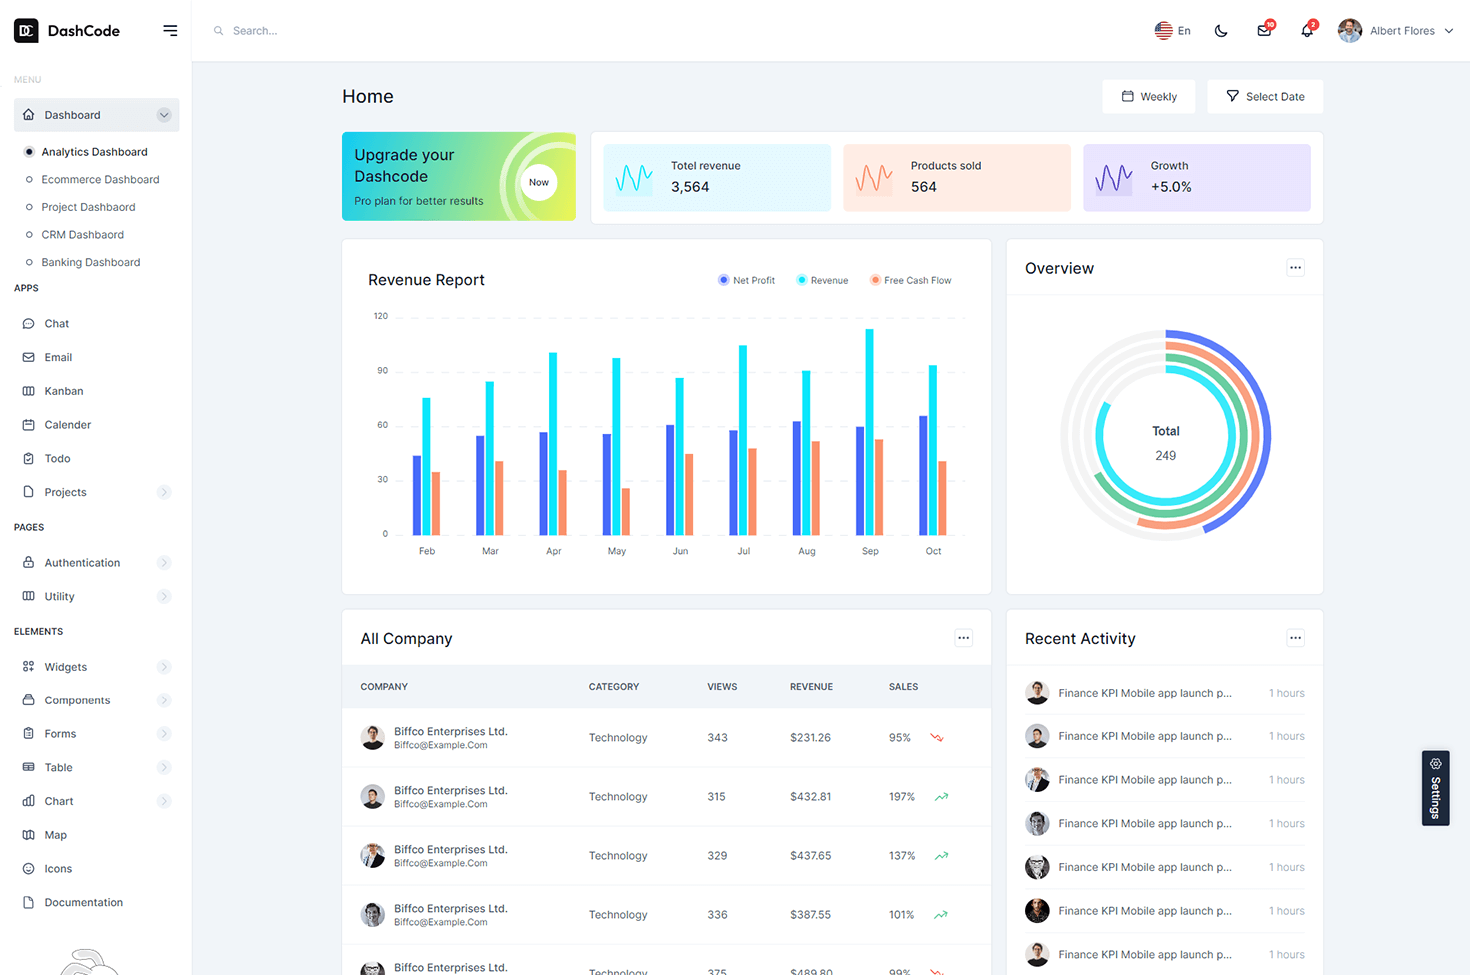Screen dimensions: 1470x975
Task: Click the Select Date button
Action: point(1265,97)
